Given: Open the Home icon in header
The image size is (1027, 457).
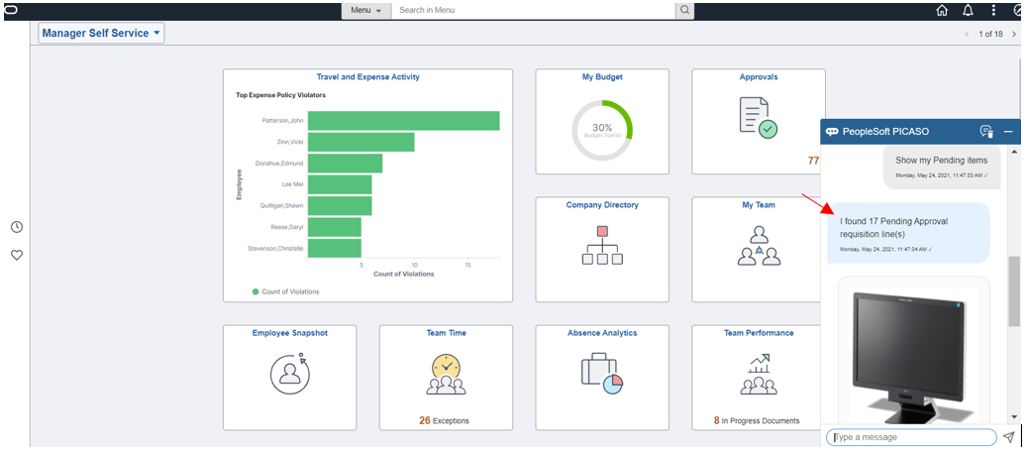Looking at the screenshot, I should 942,10.
